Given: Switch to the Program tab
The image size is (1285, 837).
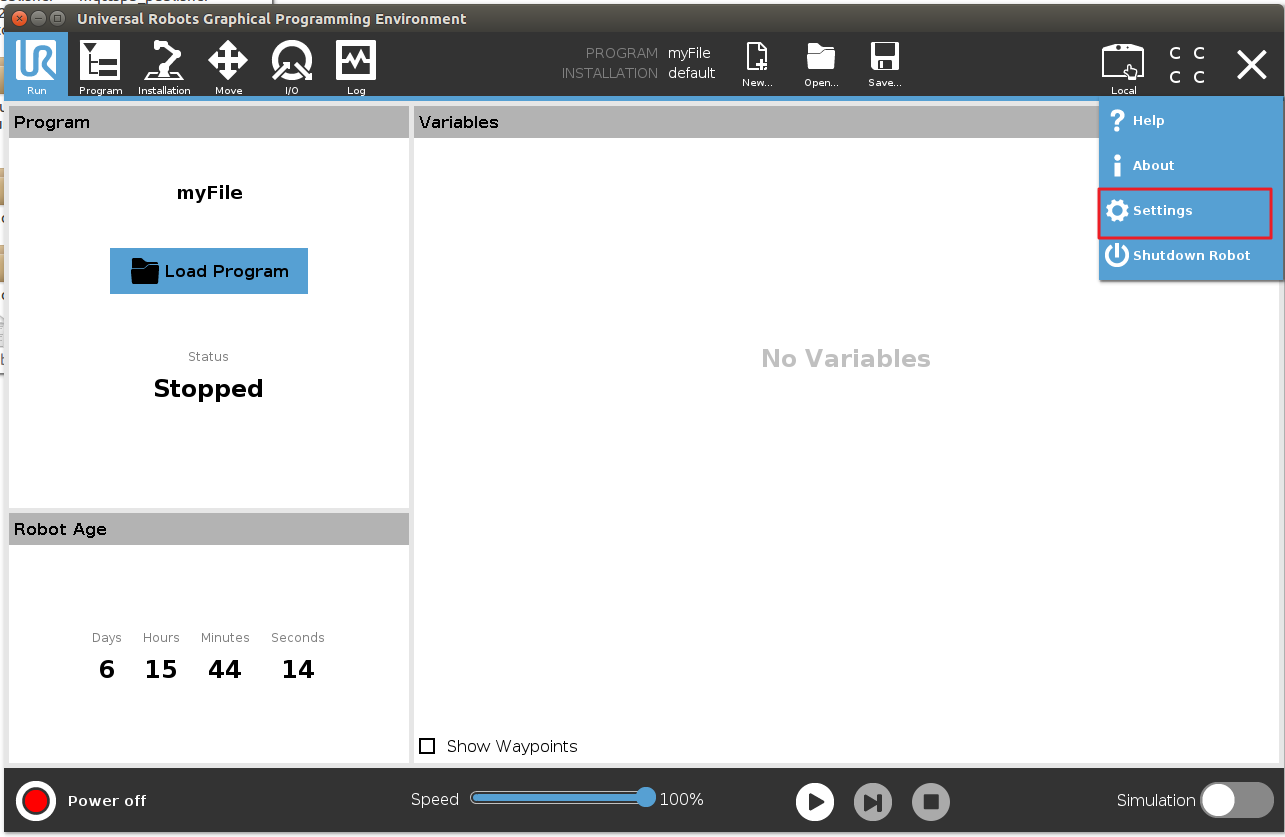Looking at the screenshot, I should pos(100,65).
